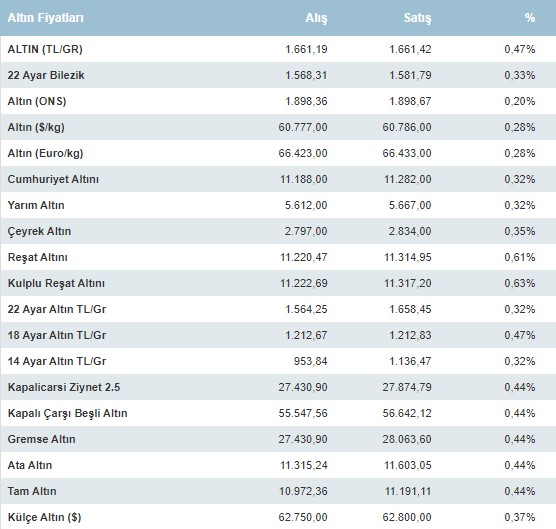Screen dimensions: 556x529
Task: Click the Altın Fiyatları column header
Action: click(x=45, y=18)
